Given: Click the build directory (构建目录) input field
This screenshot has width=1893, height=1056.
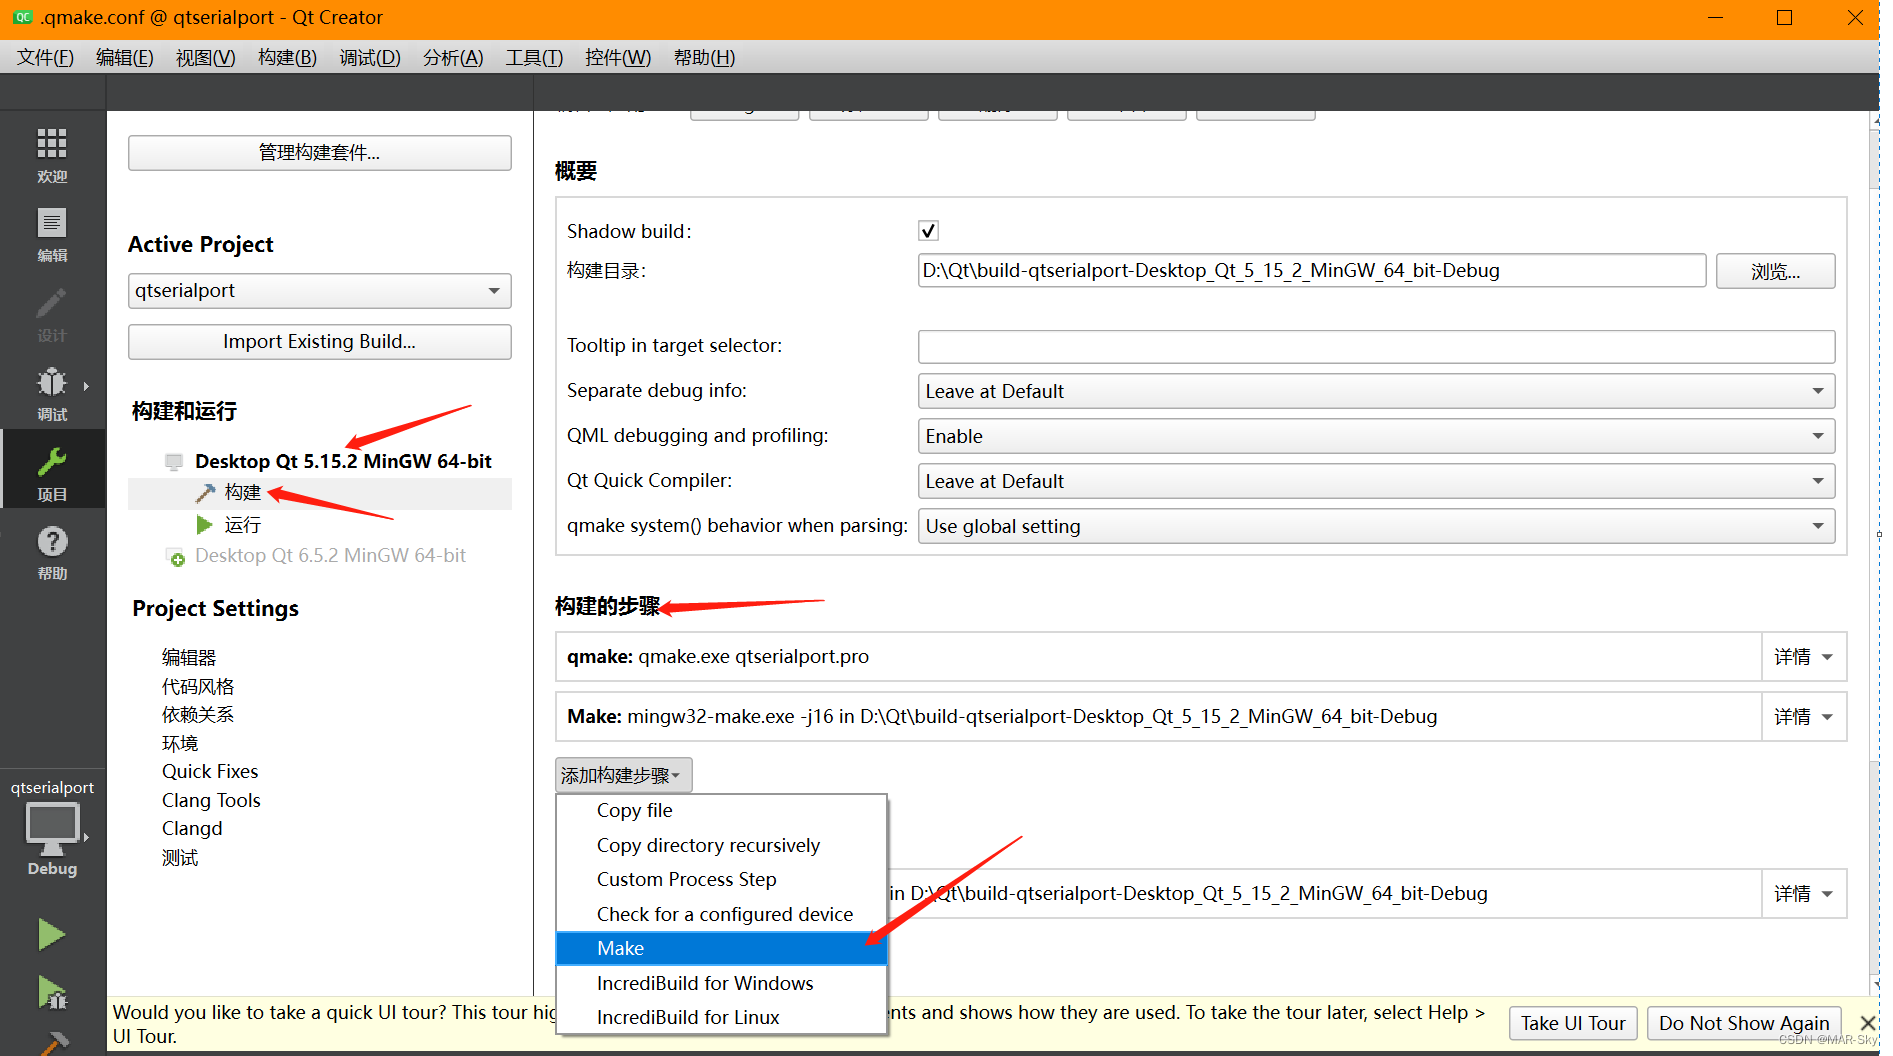Looking at the screenshot, I should tap(1311, 271).
